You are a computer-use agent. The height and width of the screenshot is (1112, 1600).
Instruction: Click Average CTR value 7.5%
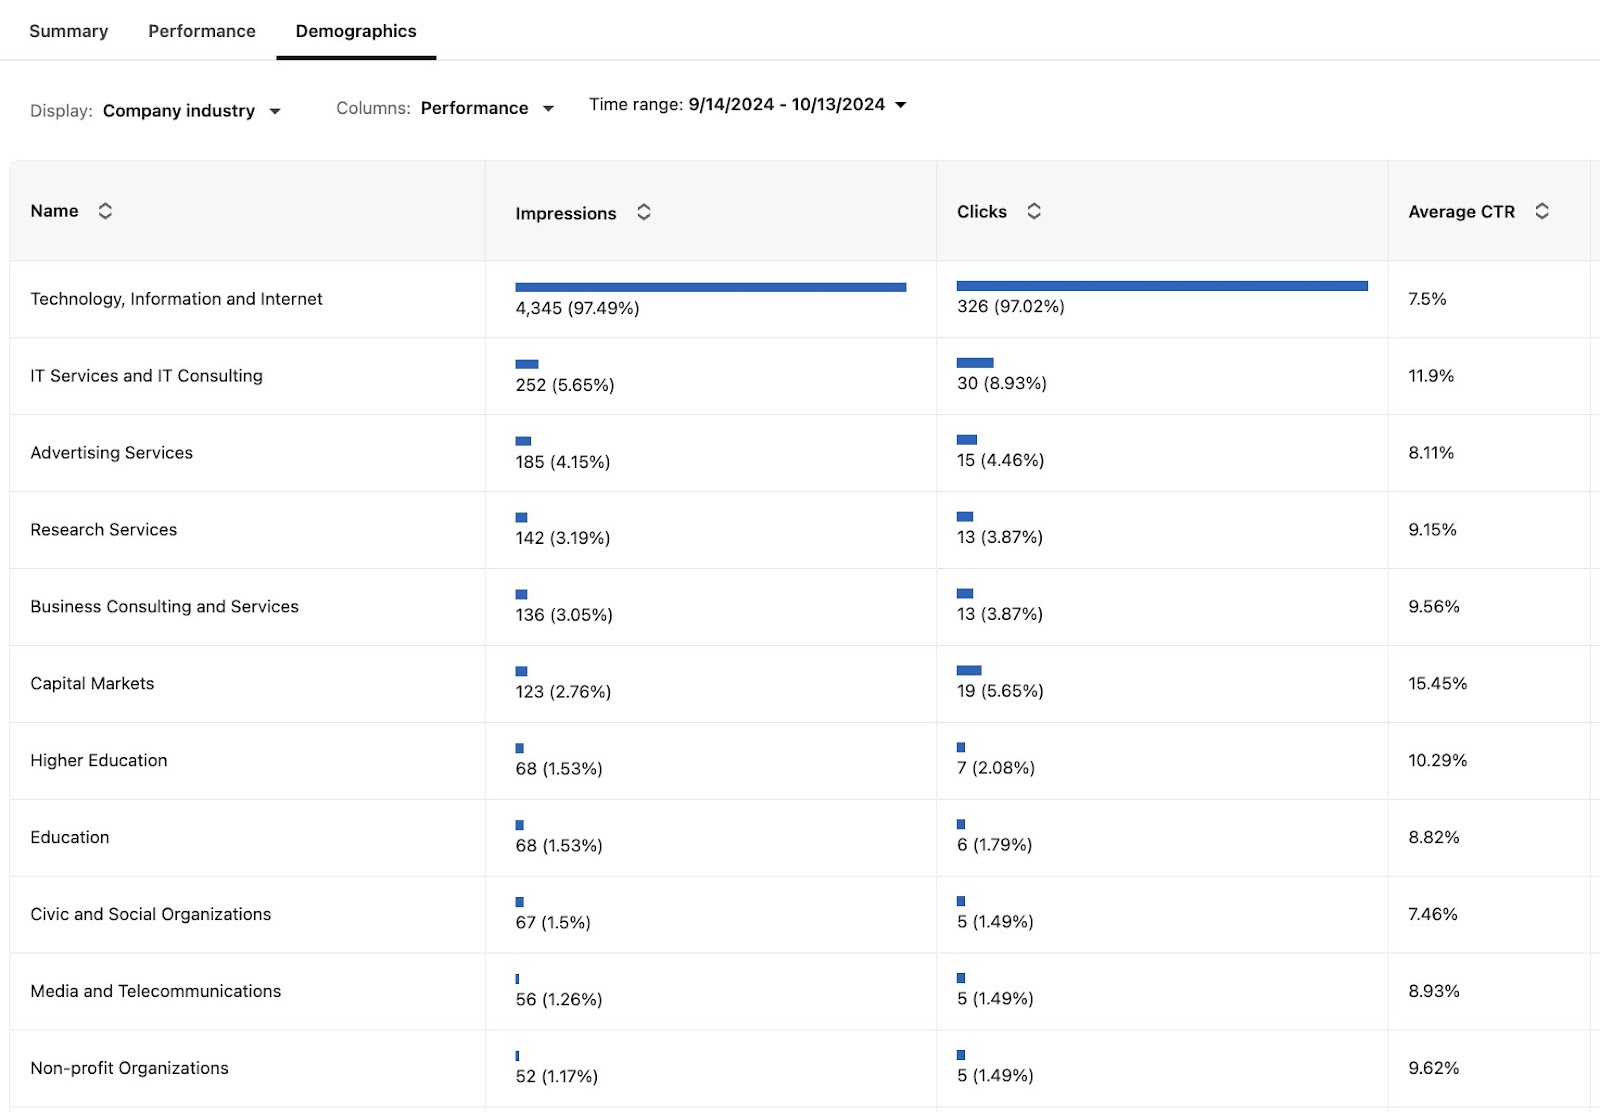pyautogui.click(x=1427, y=299)
